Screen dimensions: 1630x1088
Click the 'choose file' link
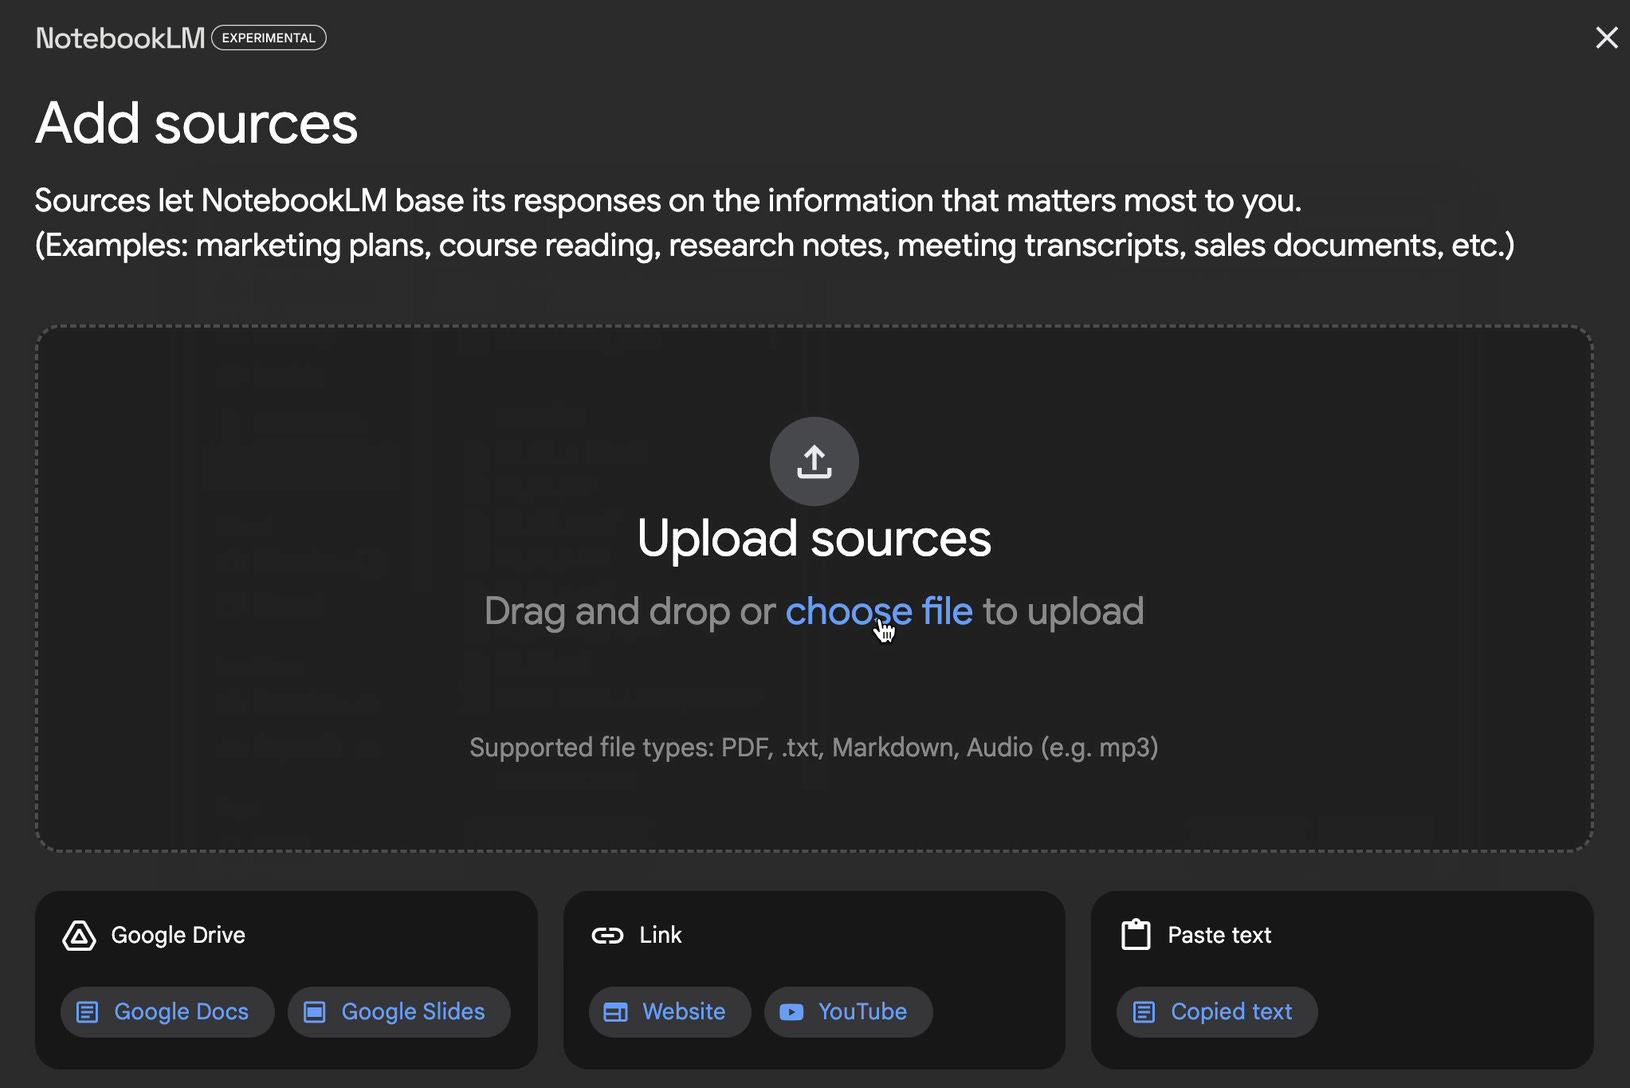879,611
